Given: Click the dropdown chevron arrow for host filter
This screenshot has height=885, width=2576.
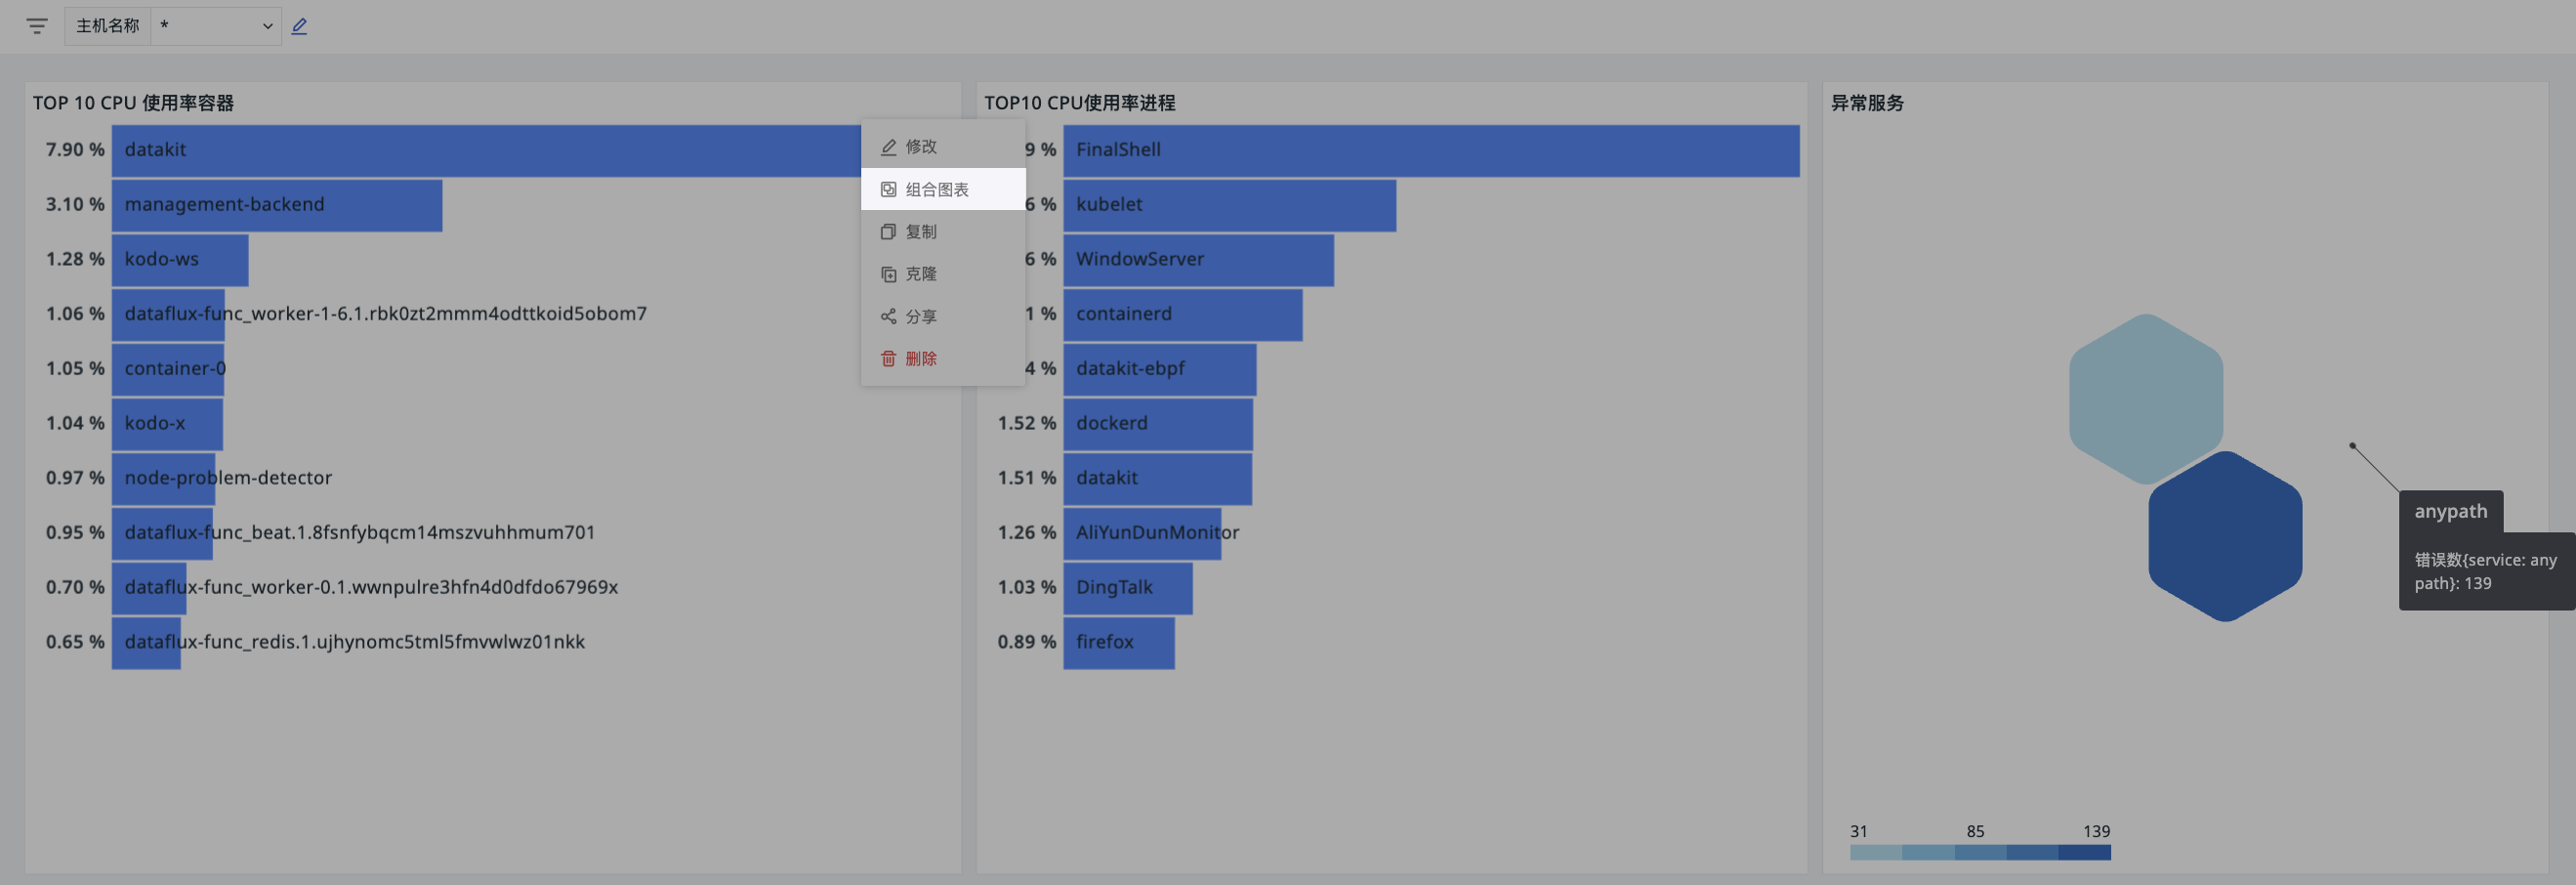Looking at the screenshot, I should [267, 26].
